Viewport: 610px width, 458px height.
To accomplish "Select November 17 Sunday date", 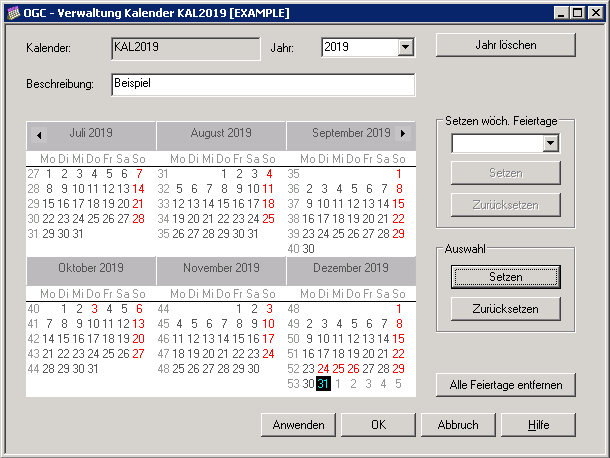I will point(268,339).
